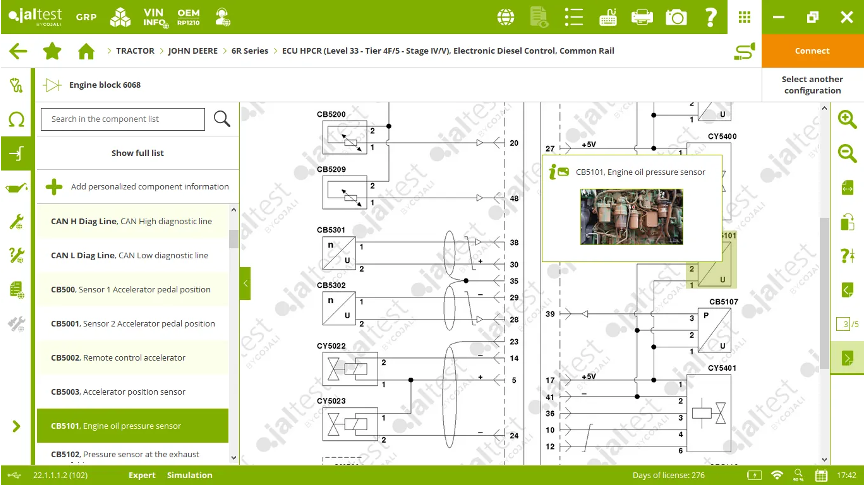Click Show full list
The image size is (864, 486).
tap(137, 153)
